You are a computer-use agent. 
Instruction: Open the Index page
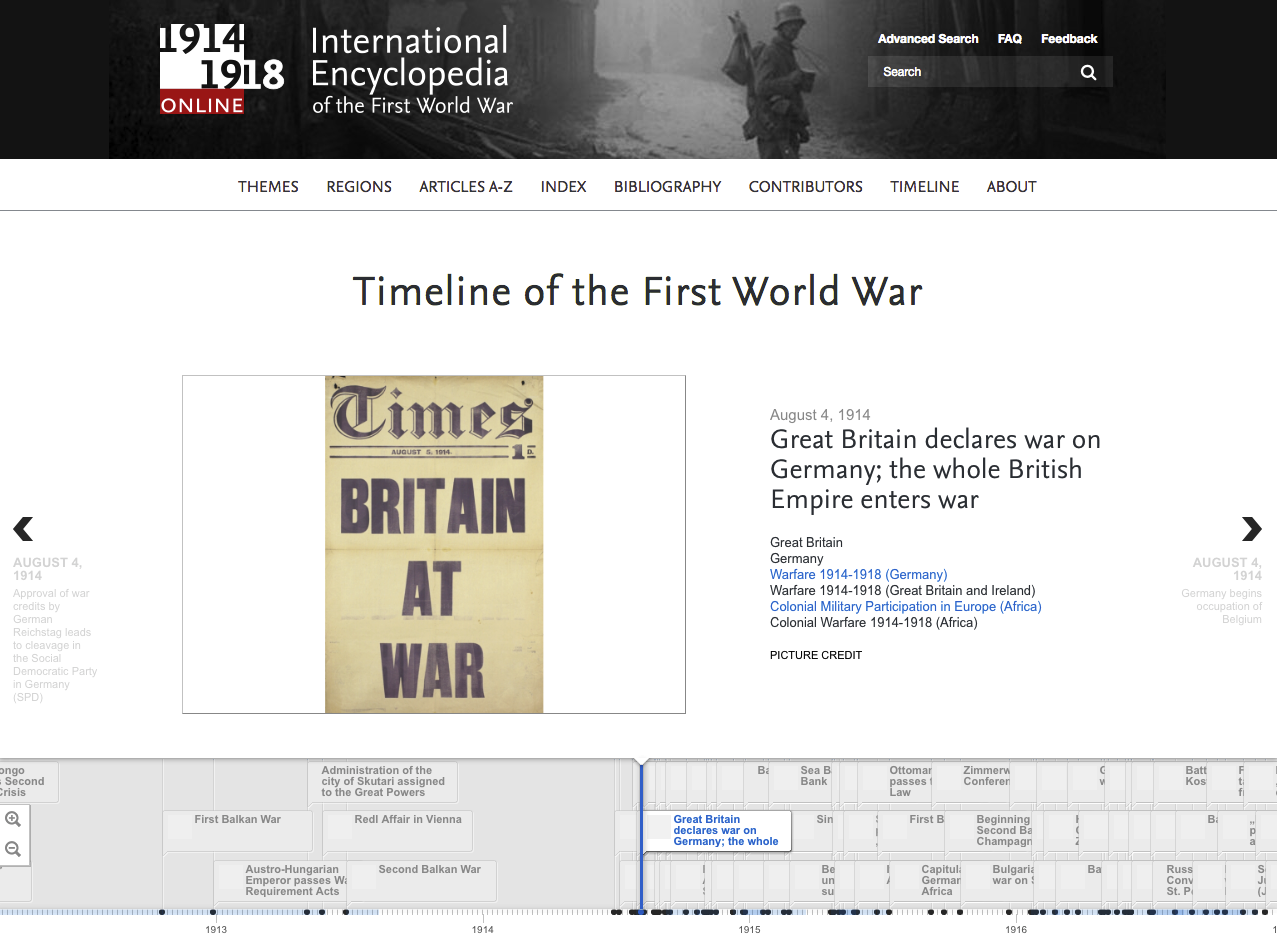click(563, 186)
